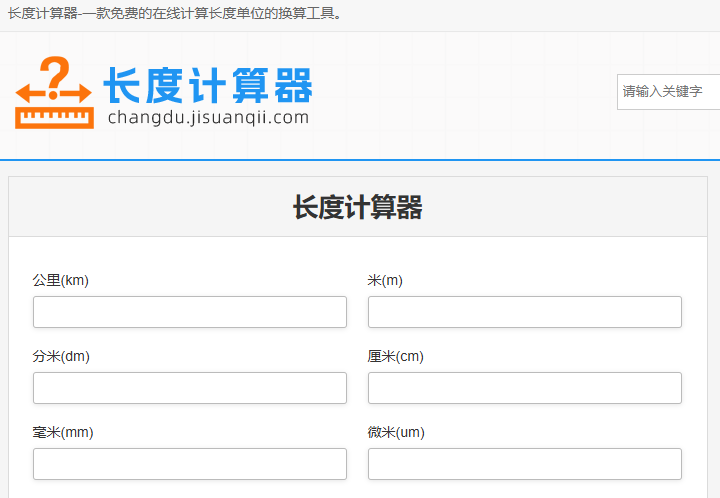The image size is (720, 498).
Task: Place the cursor in the 微米(um) field
Action: 524,464
